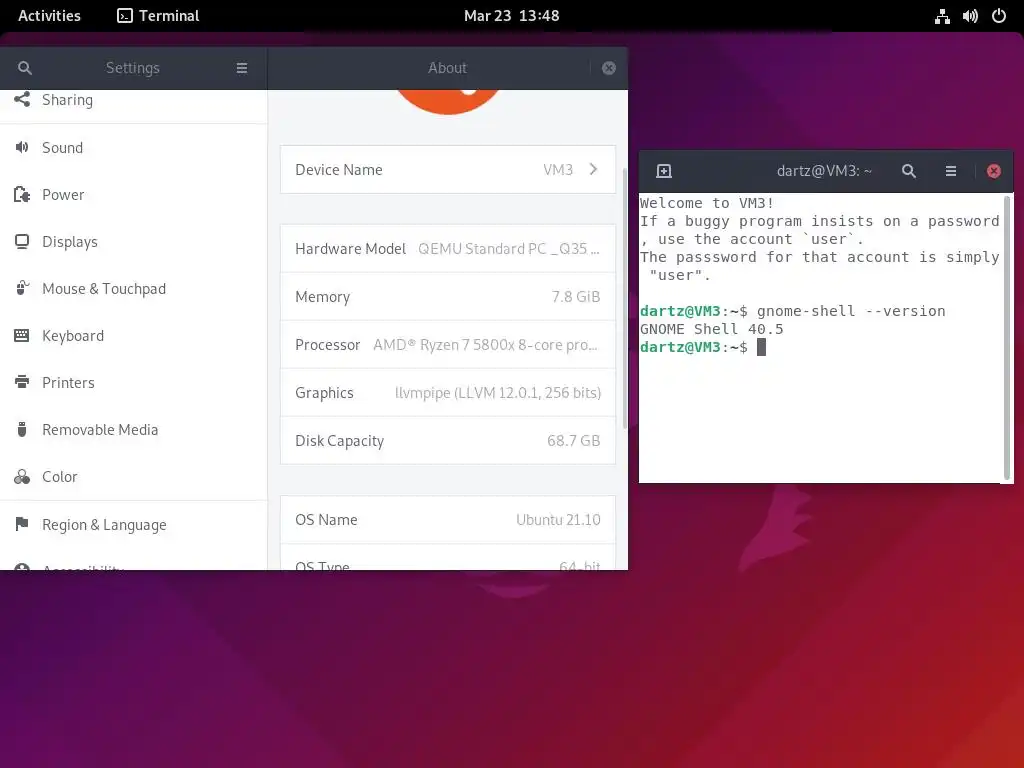
Task: Select Removable Media in Settings sidebar
Action: tap(133, 430)
